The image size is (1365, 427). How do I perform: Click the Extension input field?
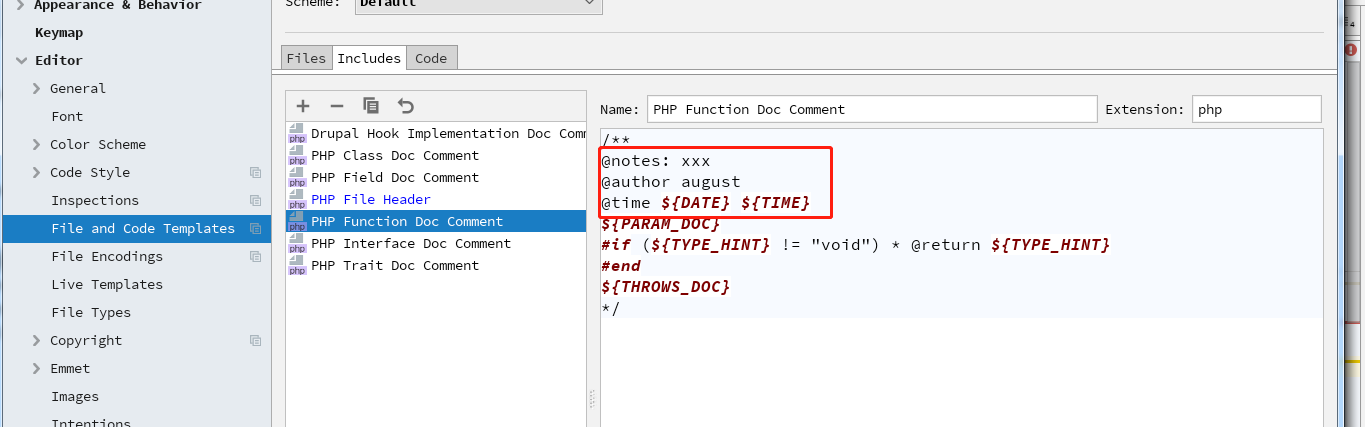coord(1256,109)
